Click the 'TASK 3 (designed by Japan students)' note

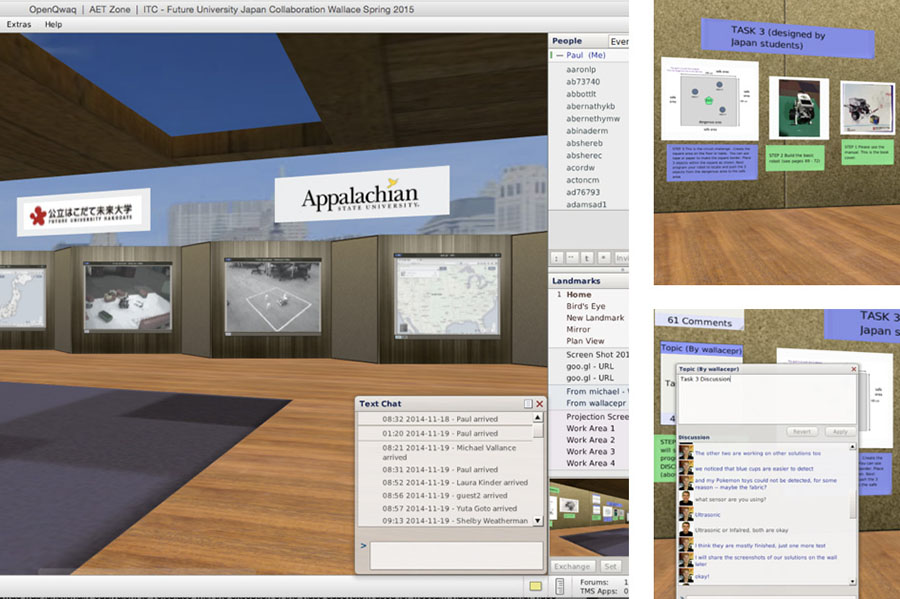point(786,37)
